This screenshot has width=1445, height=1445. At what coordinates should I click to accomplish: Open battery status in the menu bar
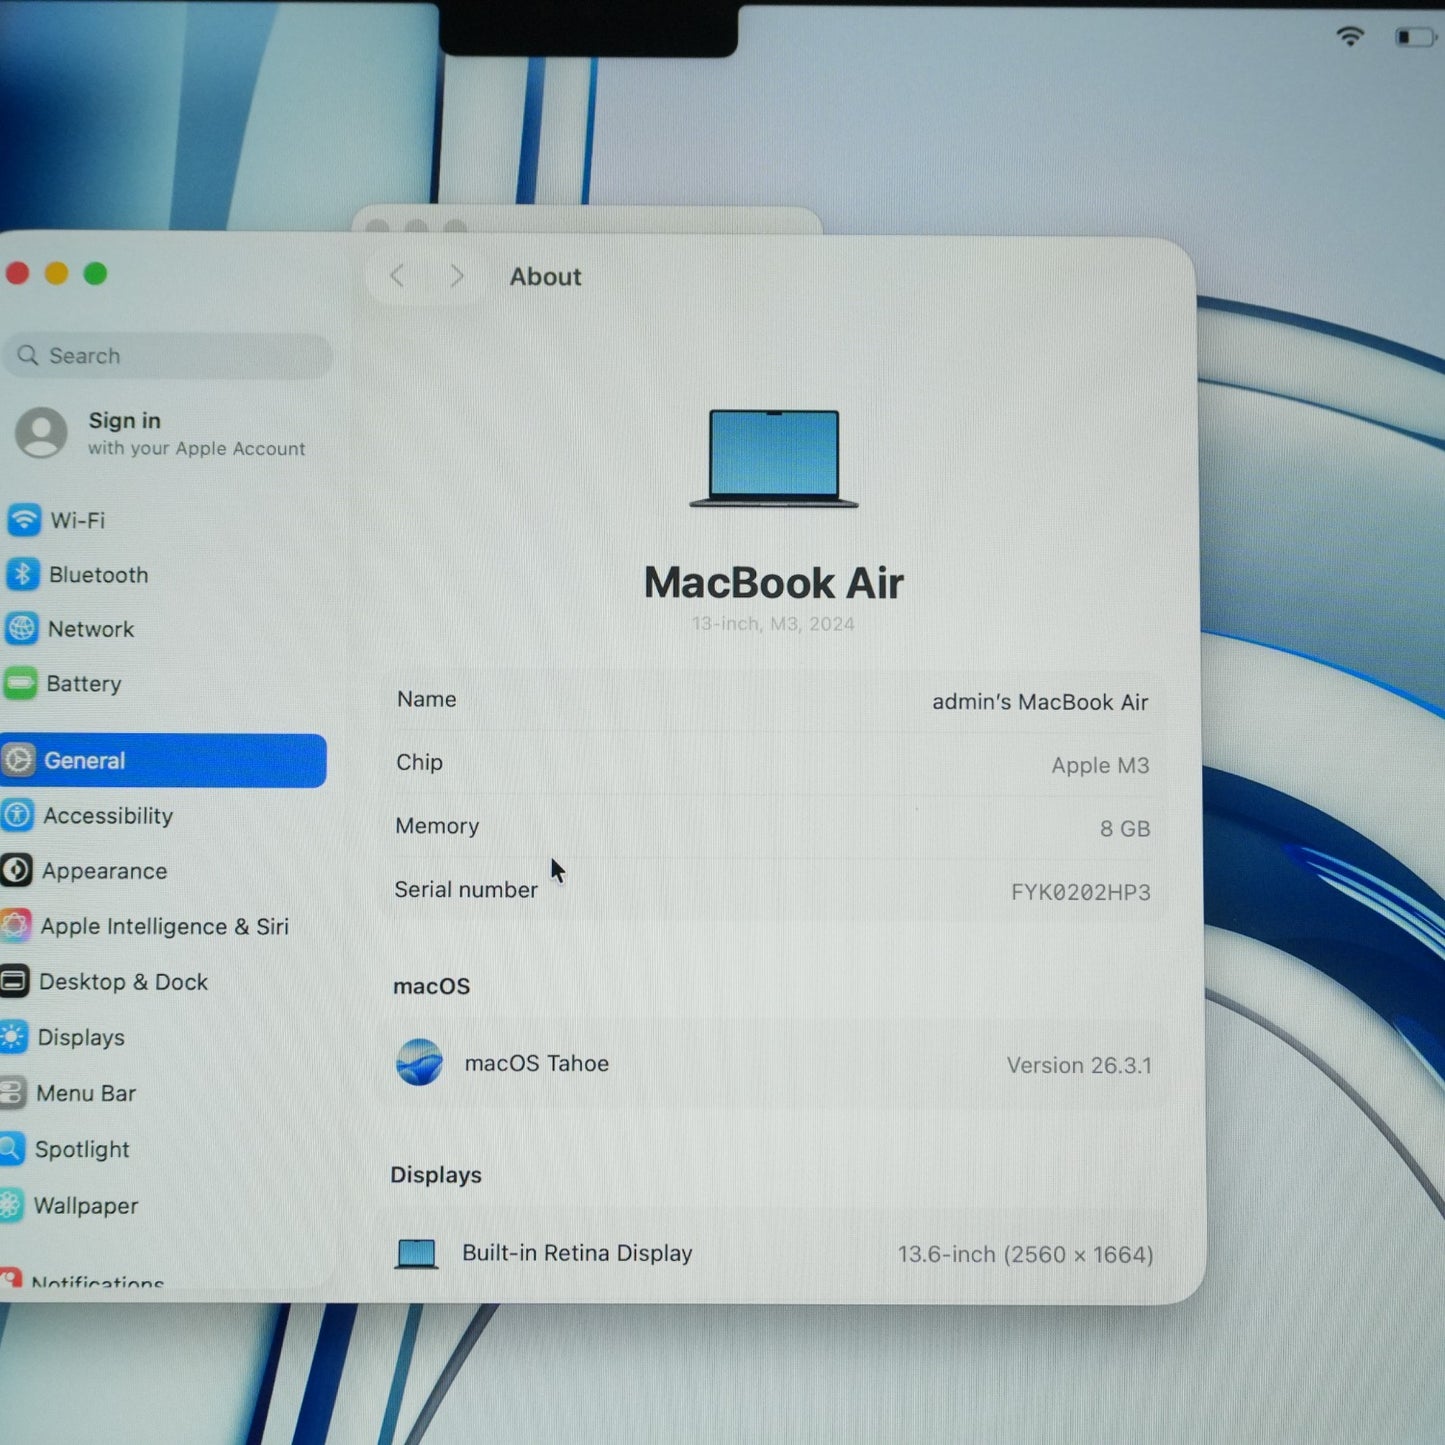[1414, 37]
